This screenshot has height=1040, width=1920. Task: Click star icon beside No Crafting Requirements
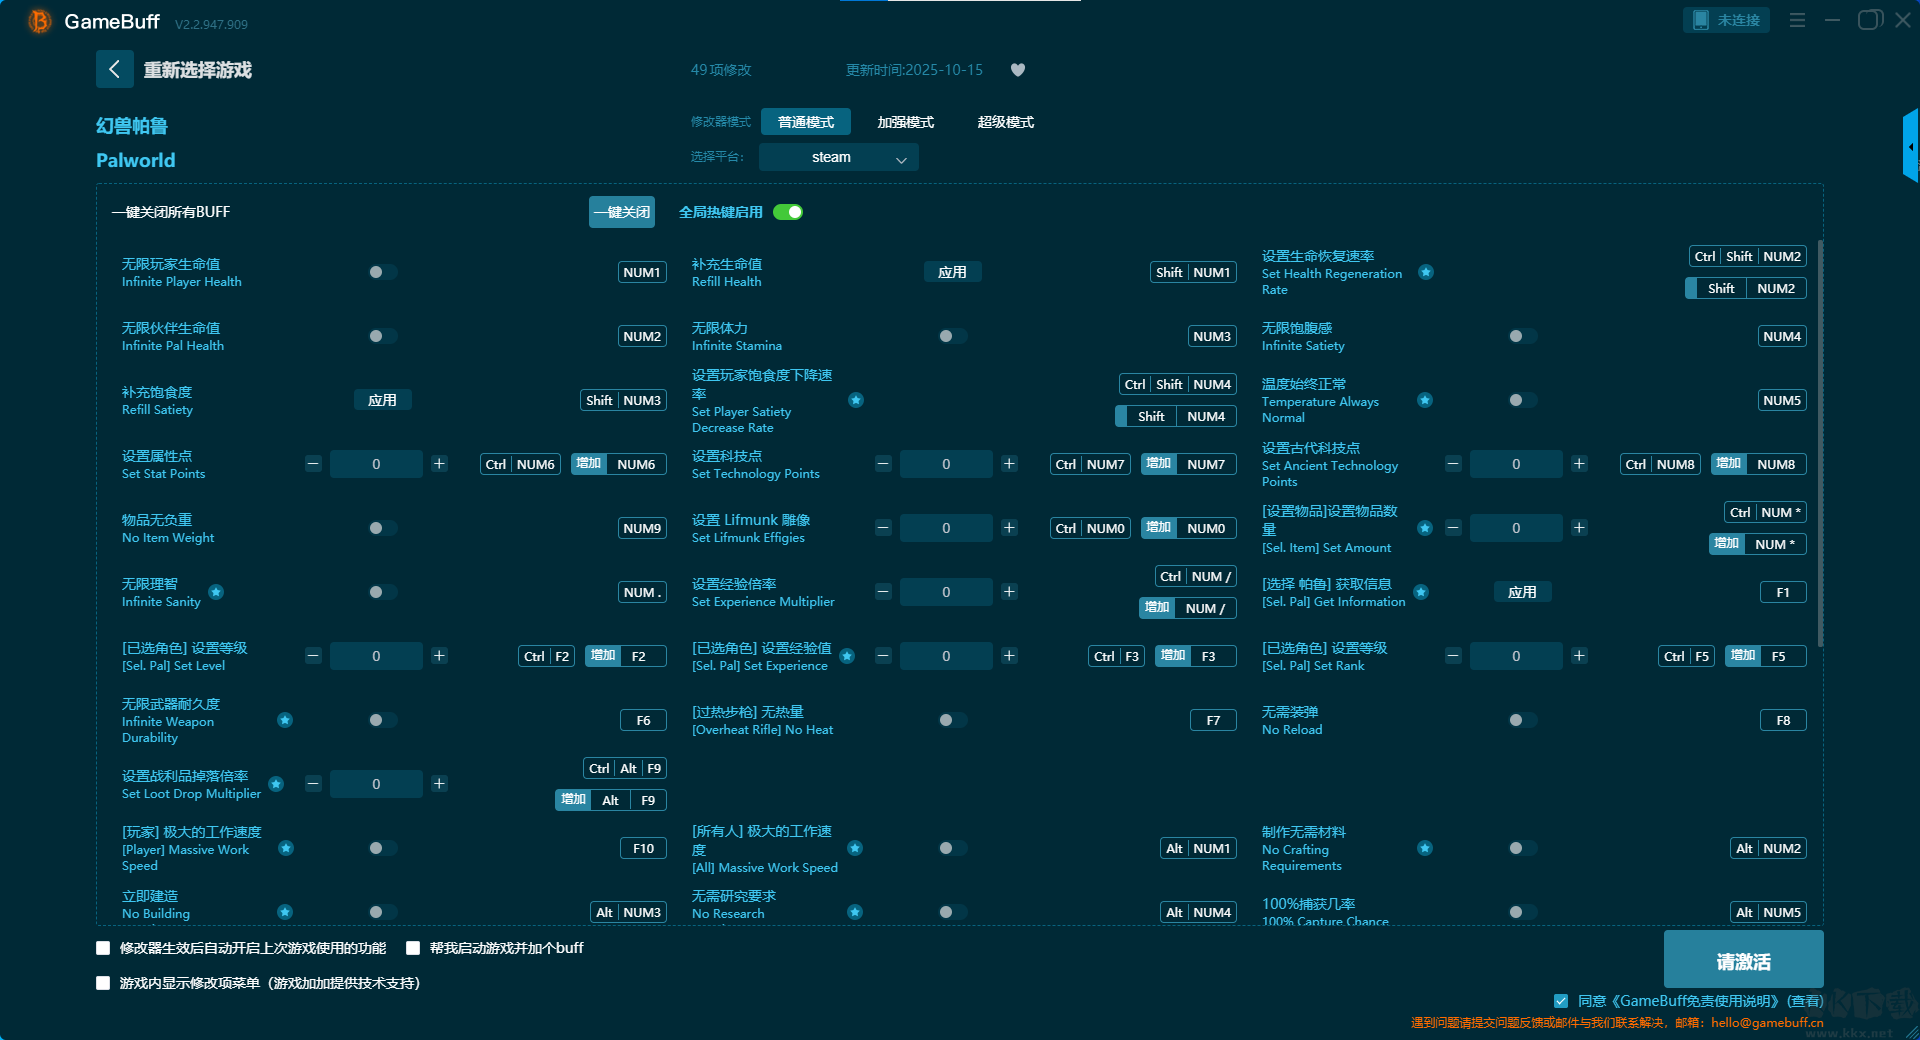[x=1425, y=848]
